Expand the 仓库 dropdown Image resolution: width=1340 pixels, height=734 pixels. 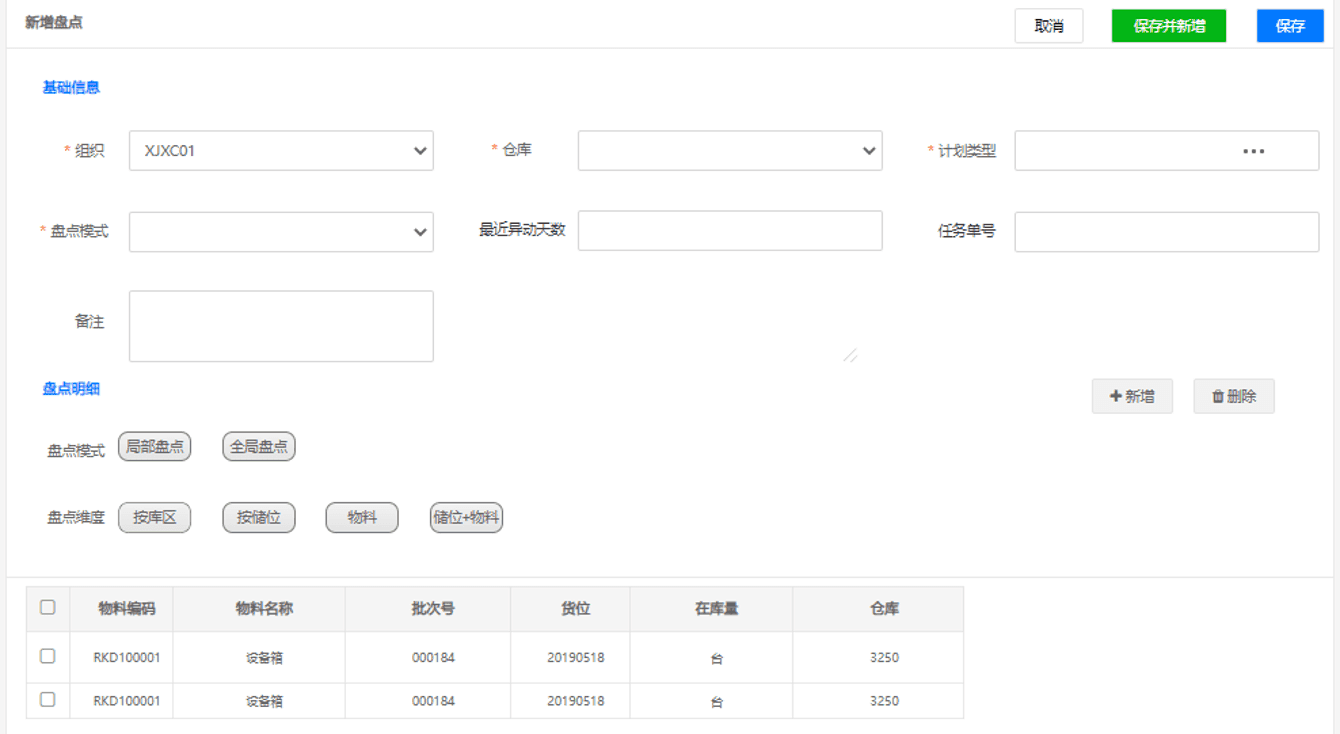click(729, 151)
